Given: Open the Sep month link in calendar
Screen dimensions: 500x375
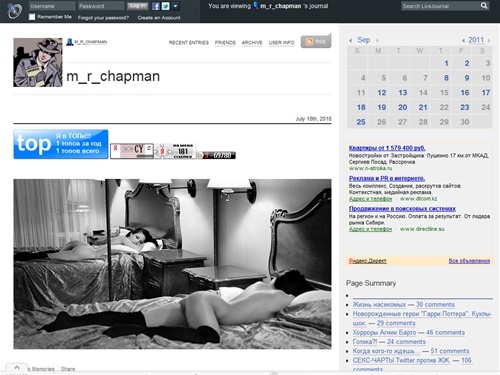Looking at the screenshot, I should (364, 40).
